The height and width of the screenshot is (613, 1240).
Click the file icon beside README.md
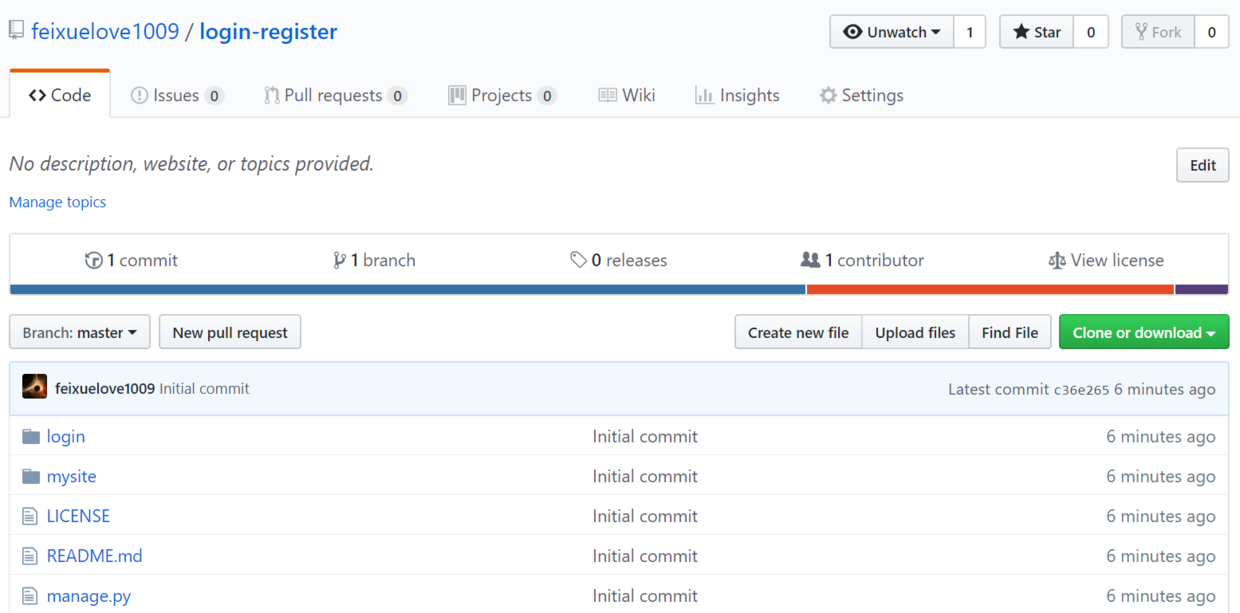pos(30,556)
